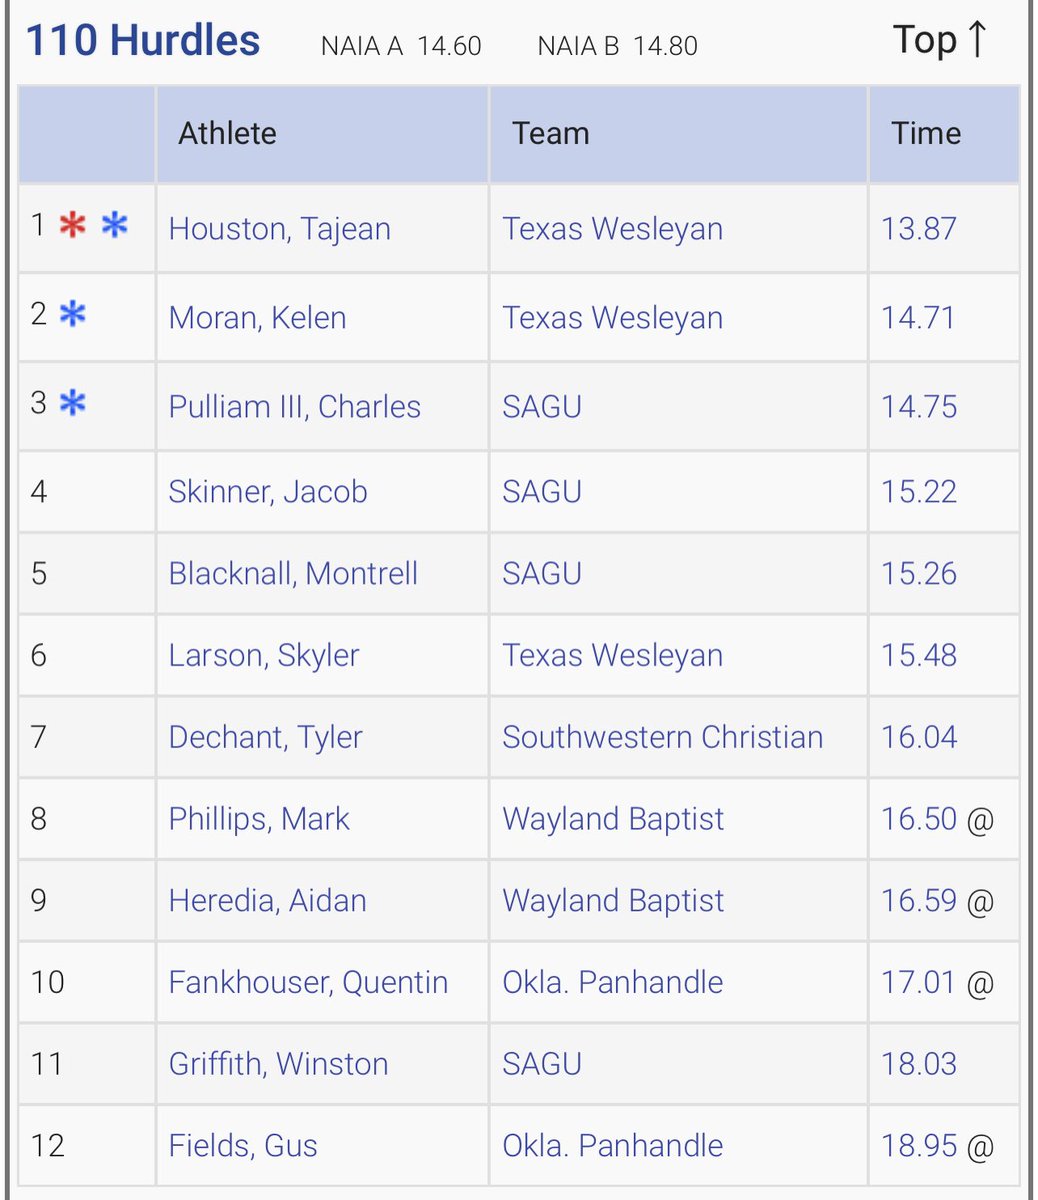Click Okla. Panhandle team for Fankhouser
The width and height of the screenshot is (1038, 1200).
point(613,982)
